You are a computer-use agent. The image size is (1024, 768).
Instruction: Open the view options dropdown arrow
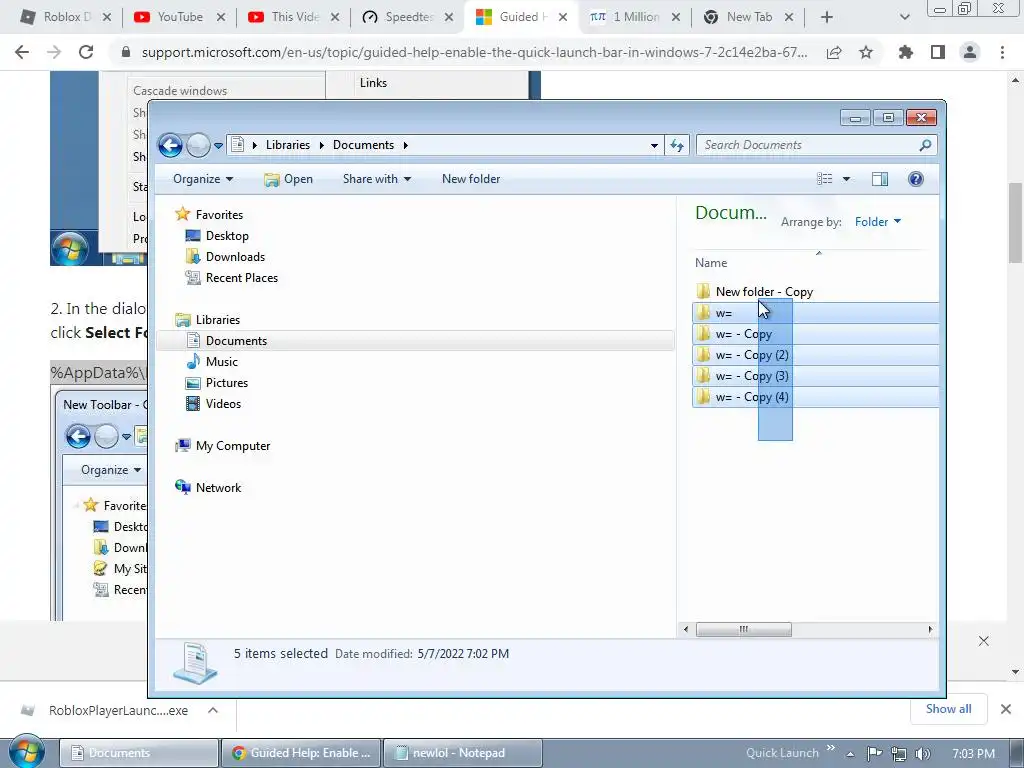click(x=846, y=179)
